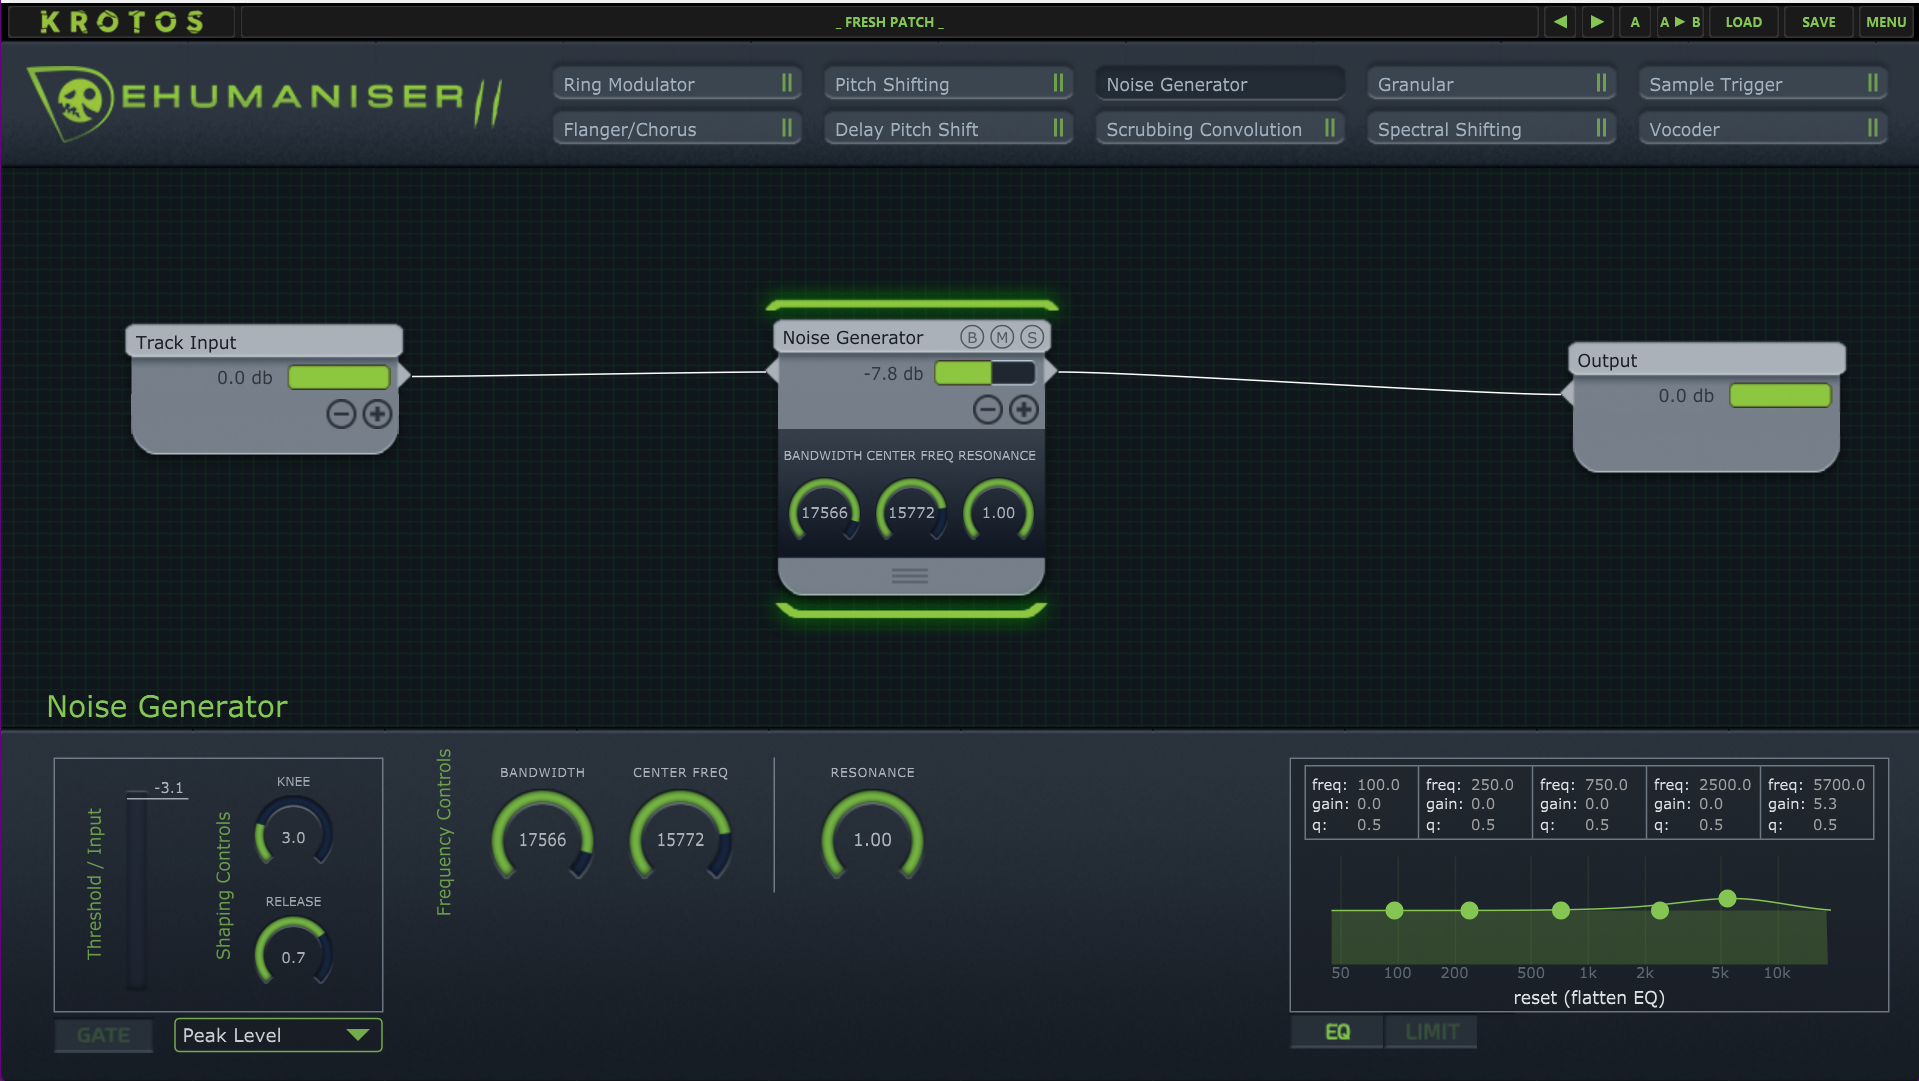The height and width of the screenshot is (1081, 1919).
Task: Click minus icon on Noise Generator node
Action: coord(987,409)
